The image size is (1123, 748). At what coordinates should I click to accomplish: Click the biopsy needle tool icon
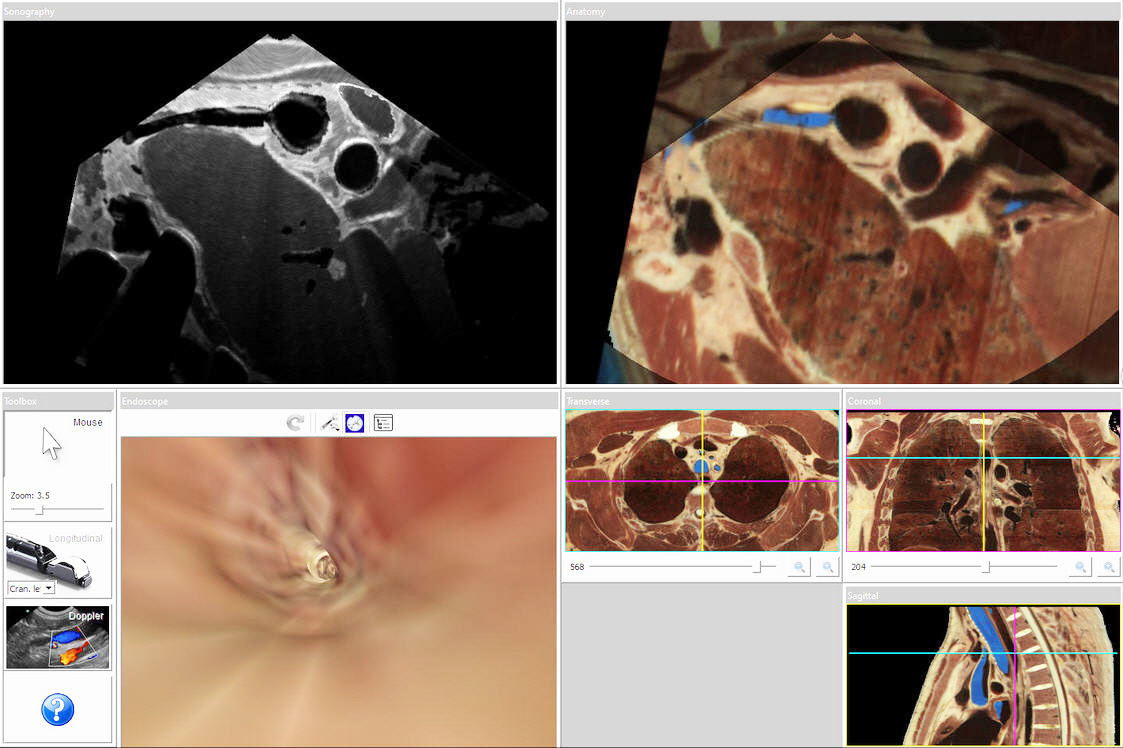coord(329,423)
